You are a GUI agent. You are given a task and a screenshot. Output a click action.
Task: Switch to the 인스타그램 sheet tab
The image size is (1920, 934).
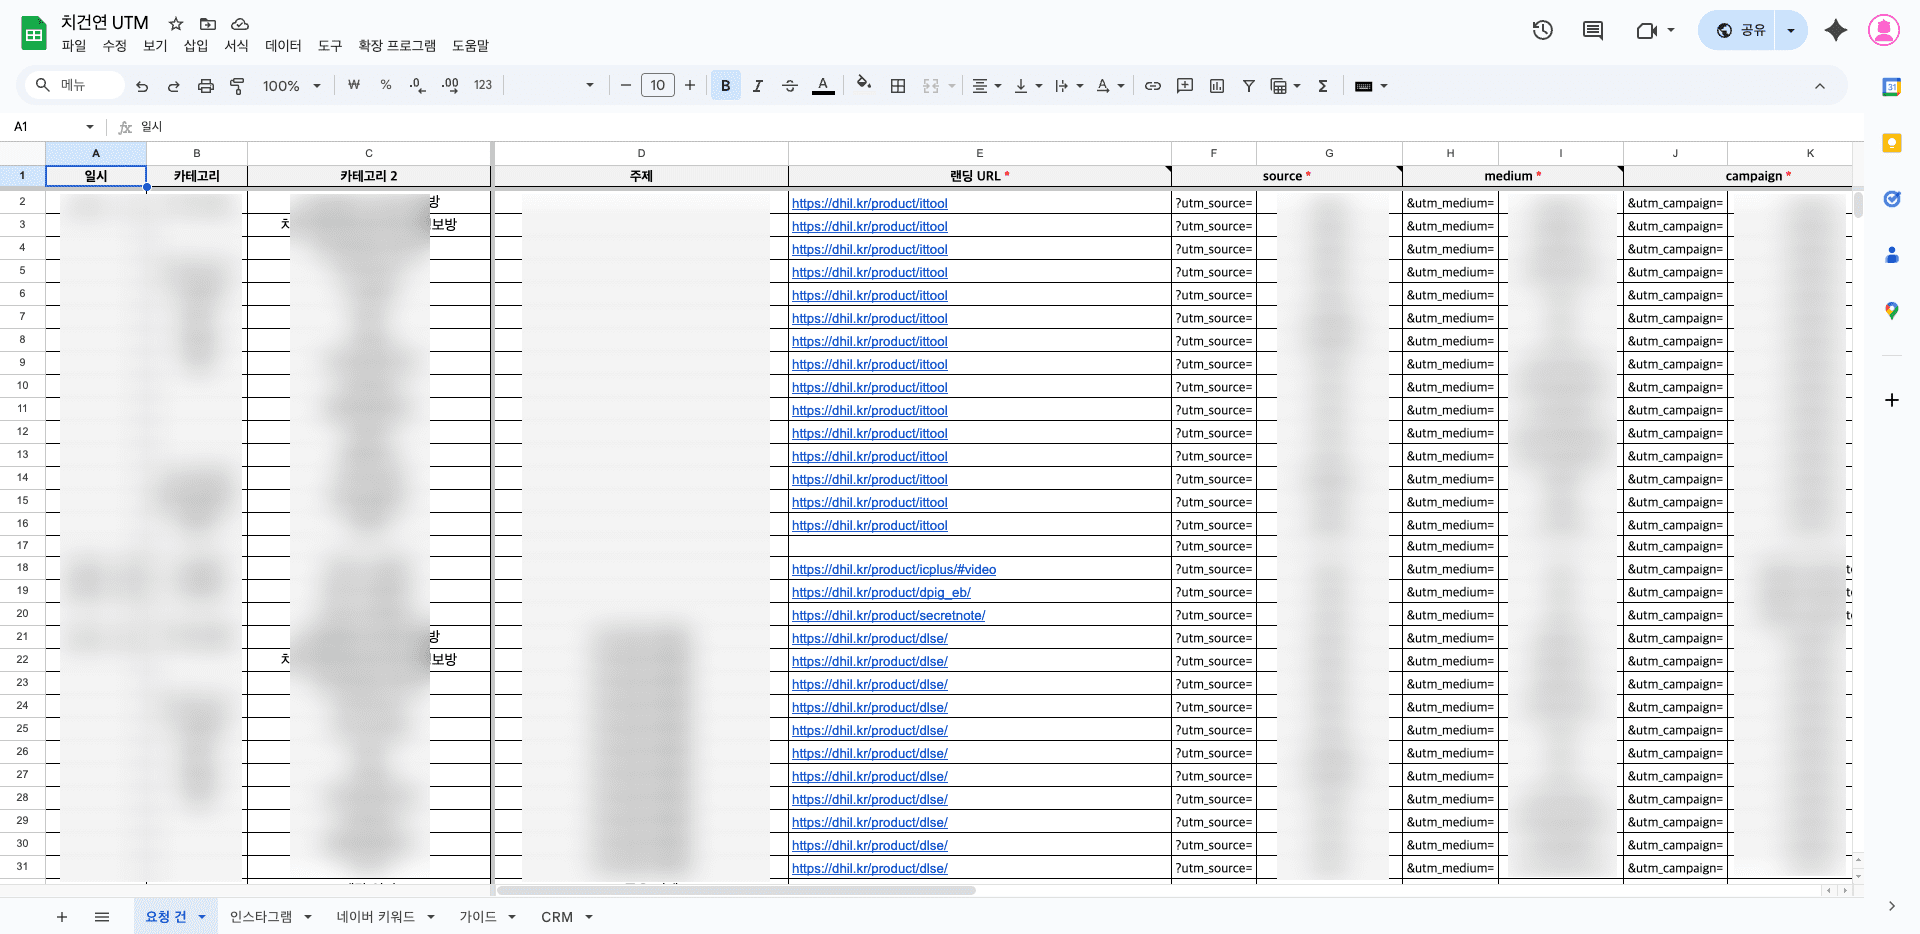point(261,917)
